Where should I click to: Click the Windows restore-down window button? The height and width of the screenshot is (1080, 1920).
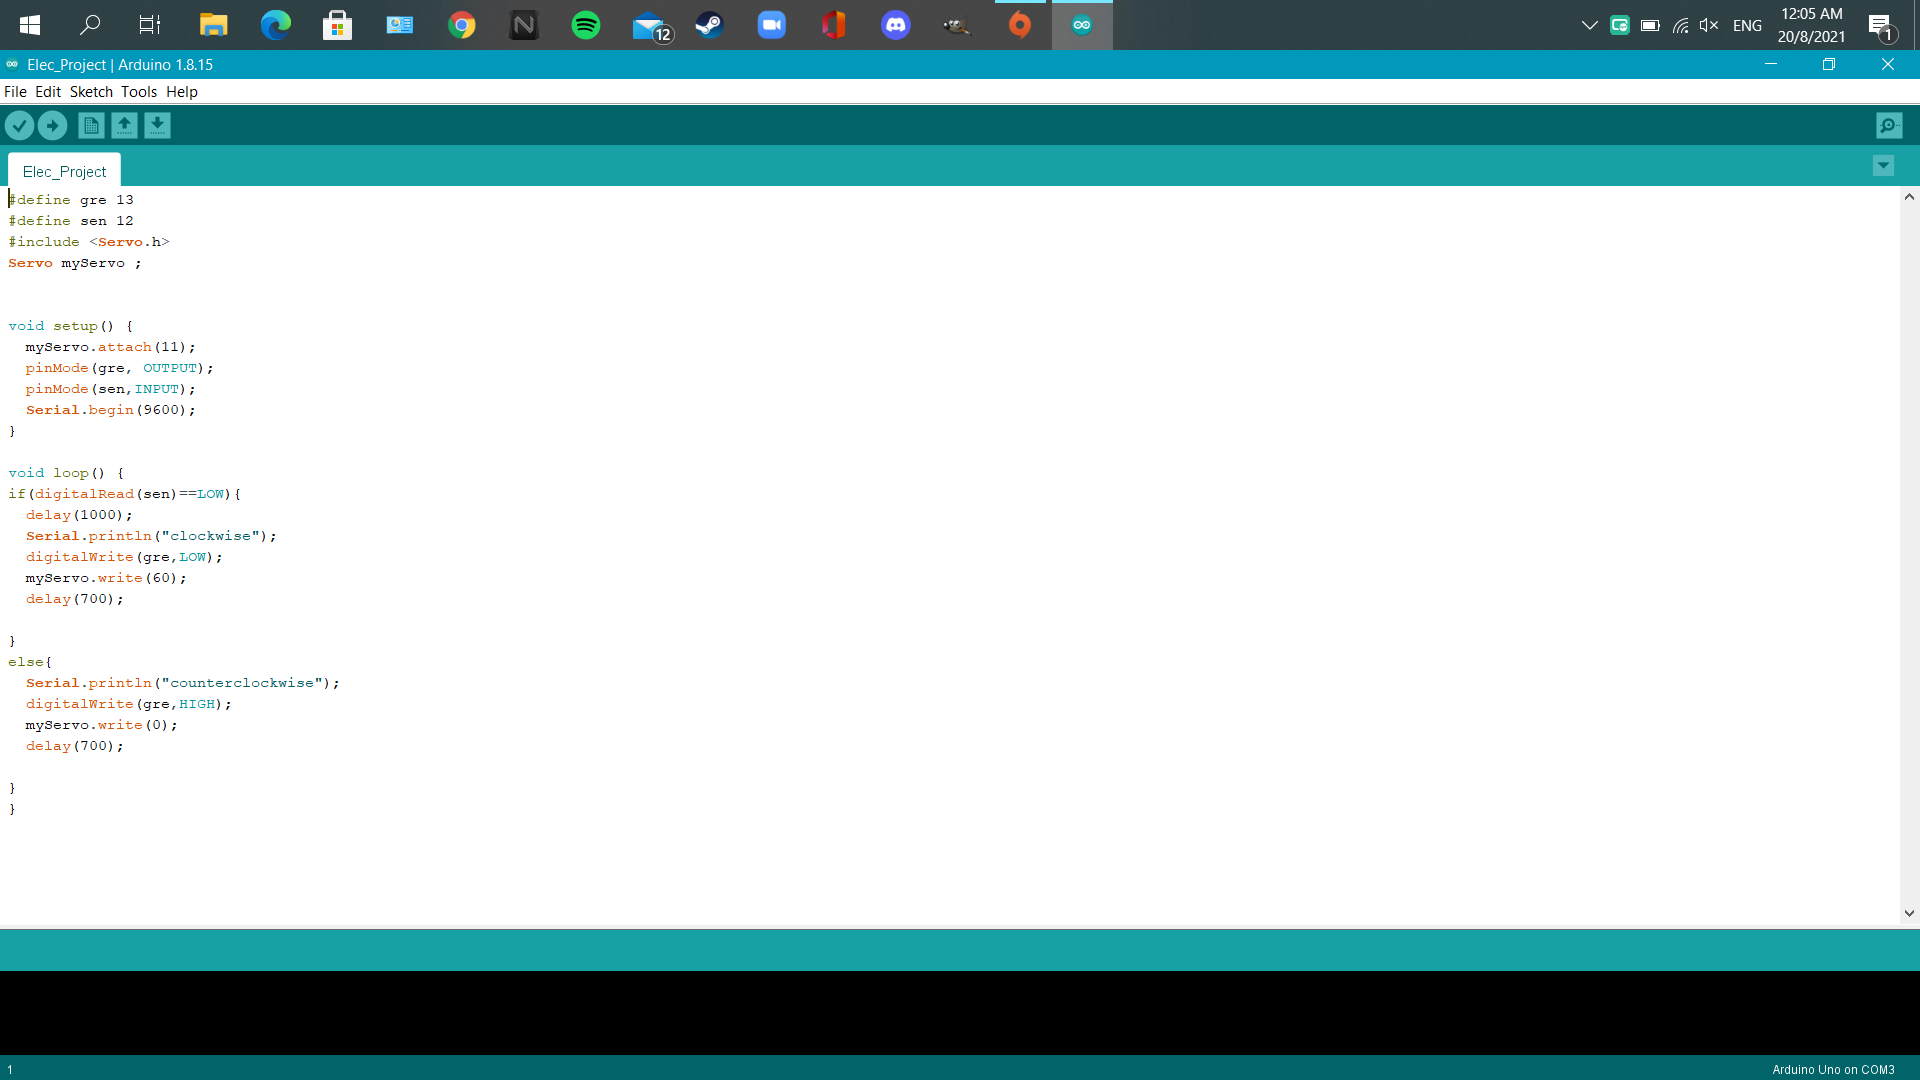[1829, 64]
